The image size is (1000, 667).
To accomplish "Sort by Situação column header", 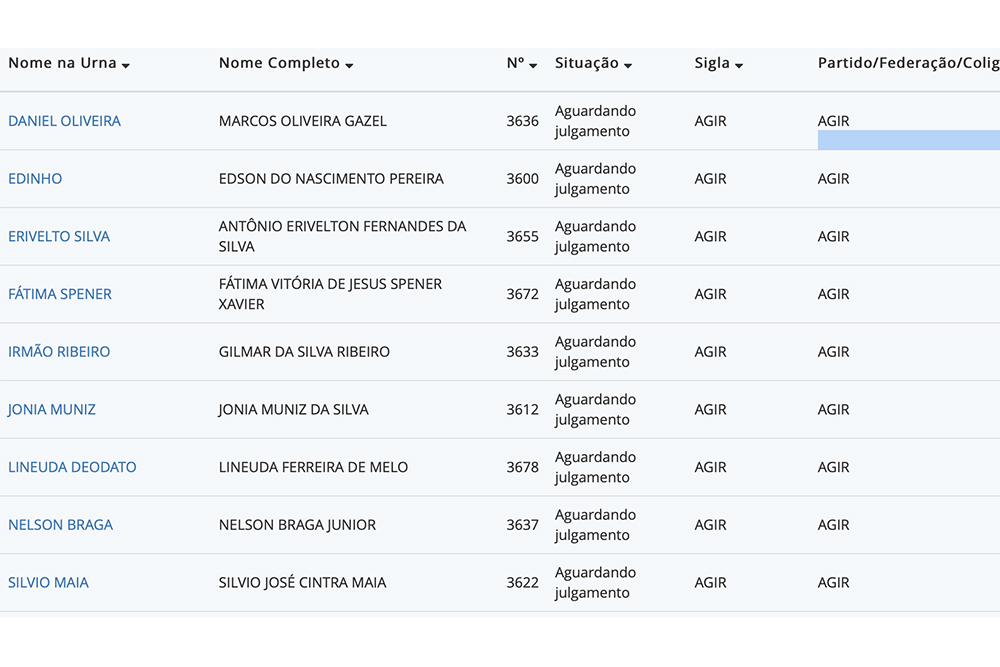I will coord(593,63).
